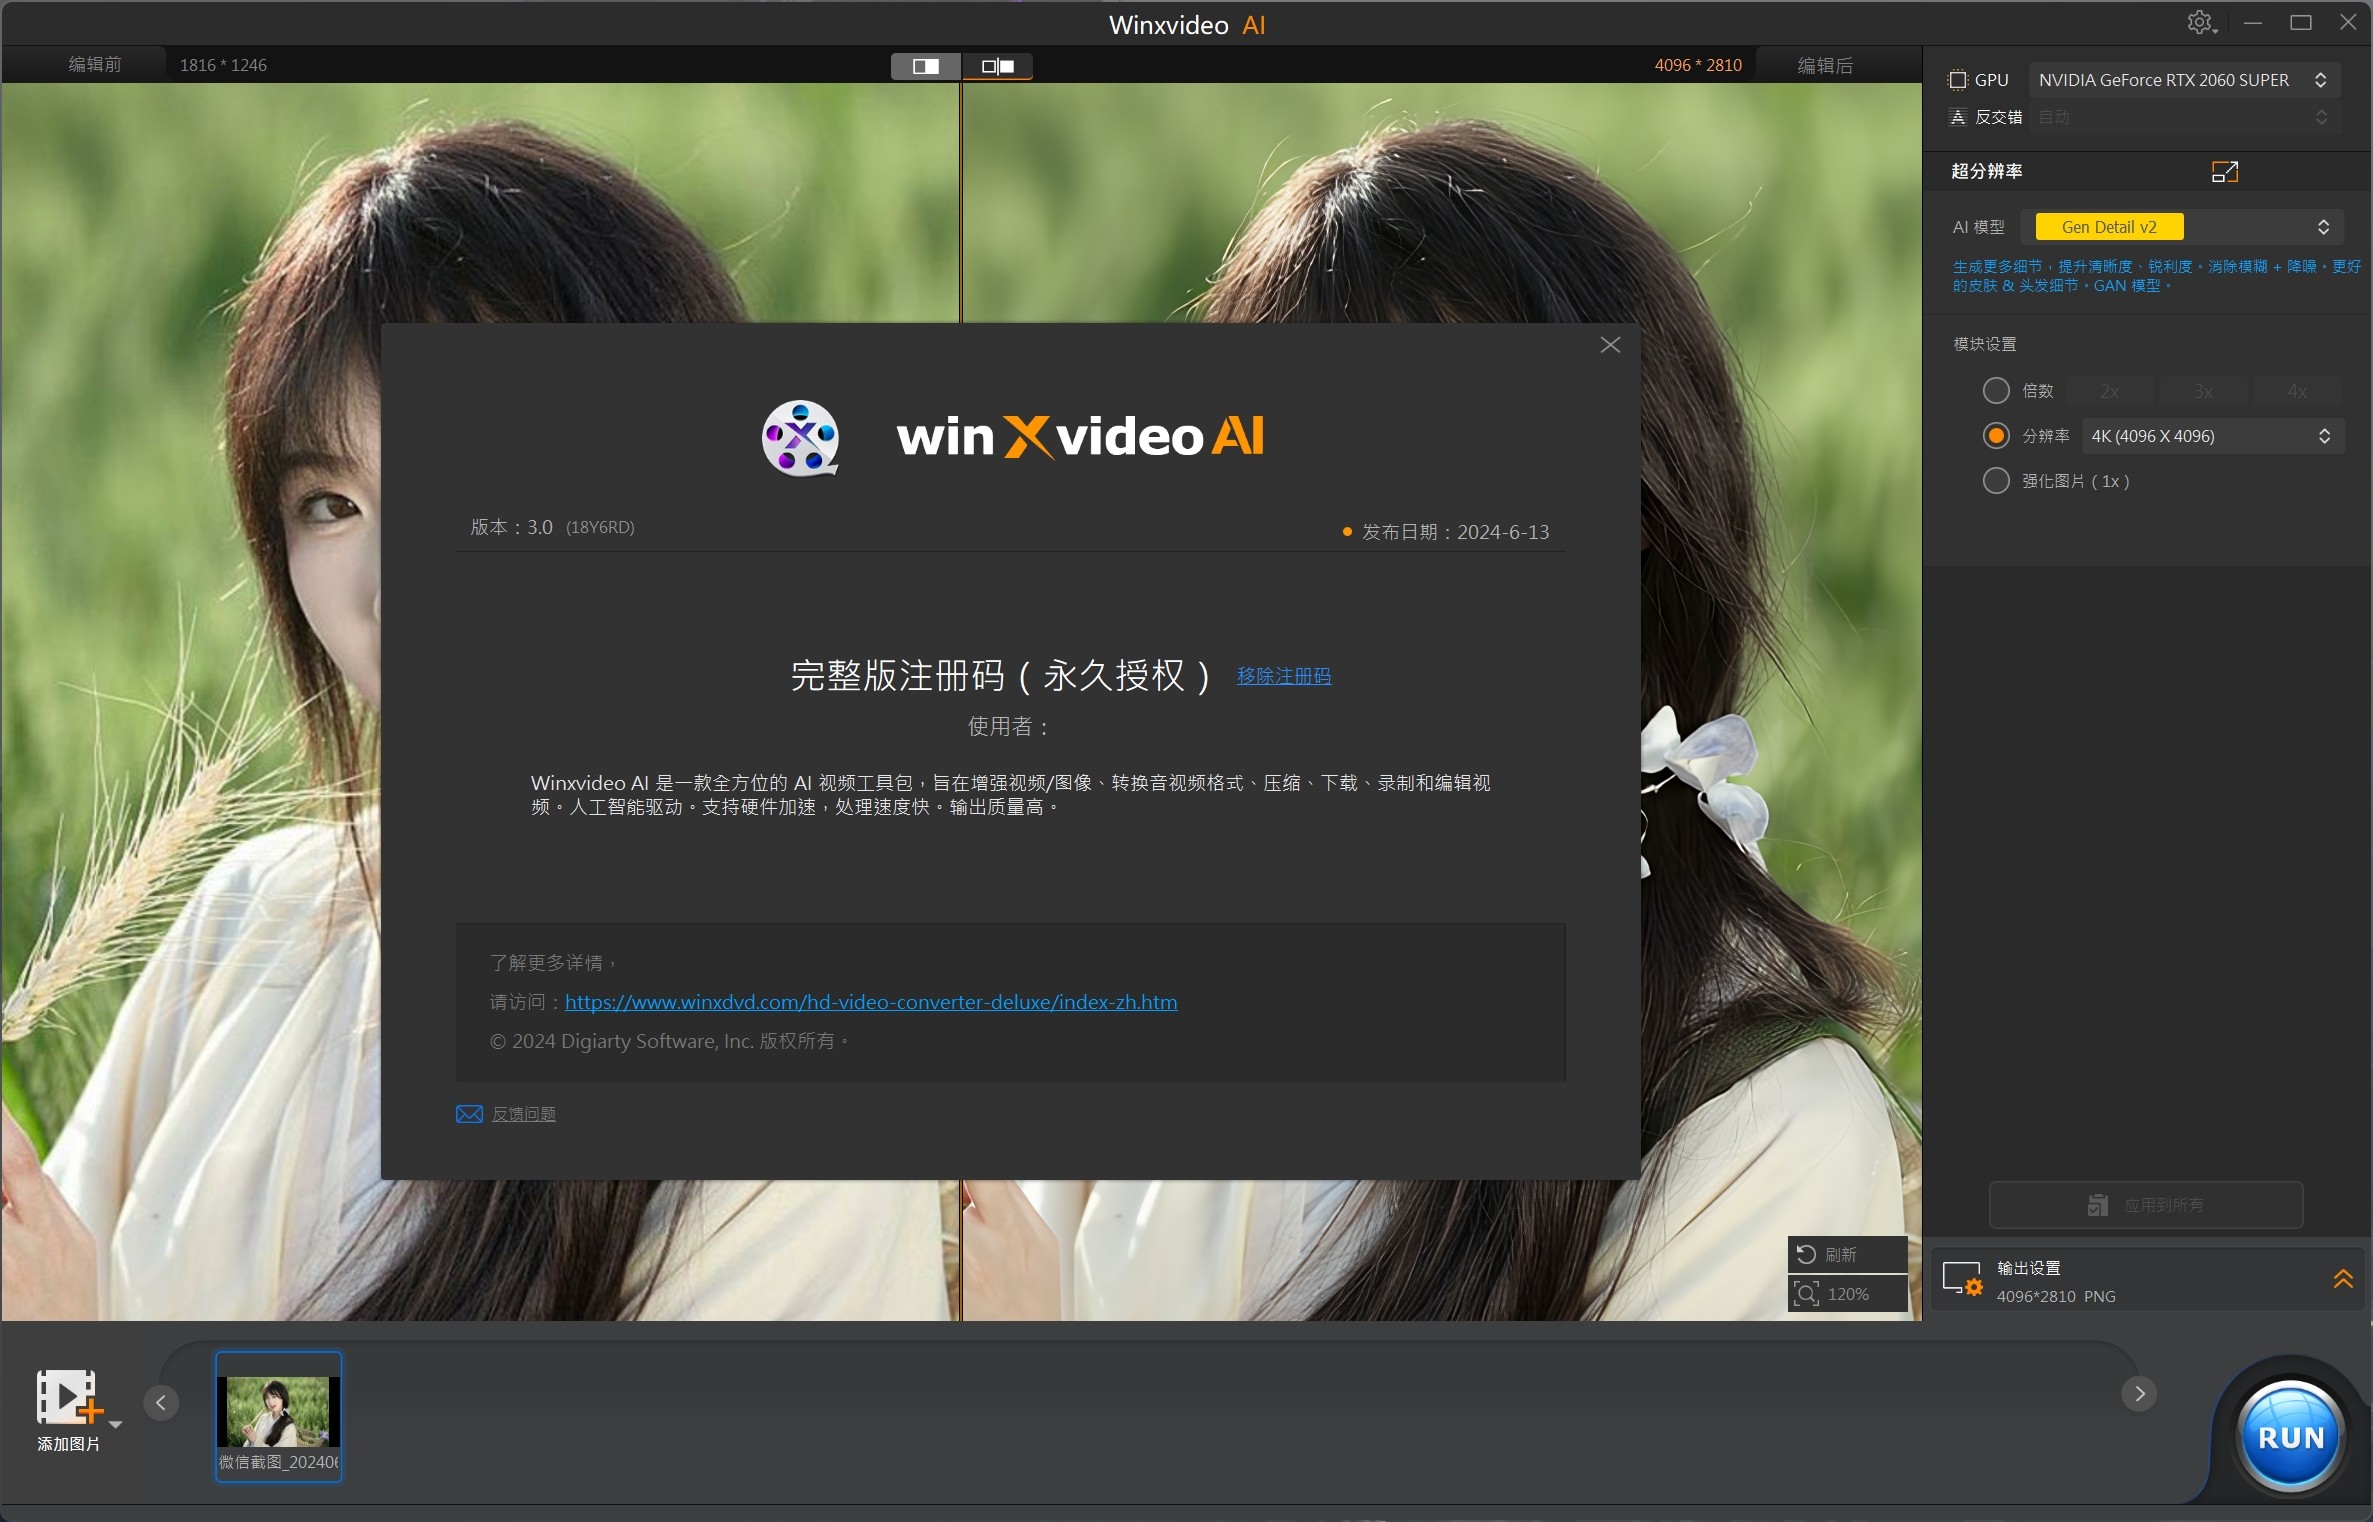Select the resolution (分辨率) radio button
2373x1522 pixels.
click(1995, 436)
